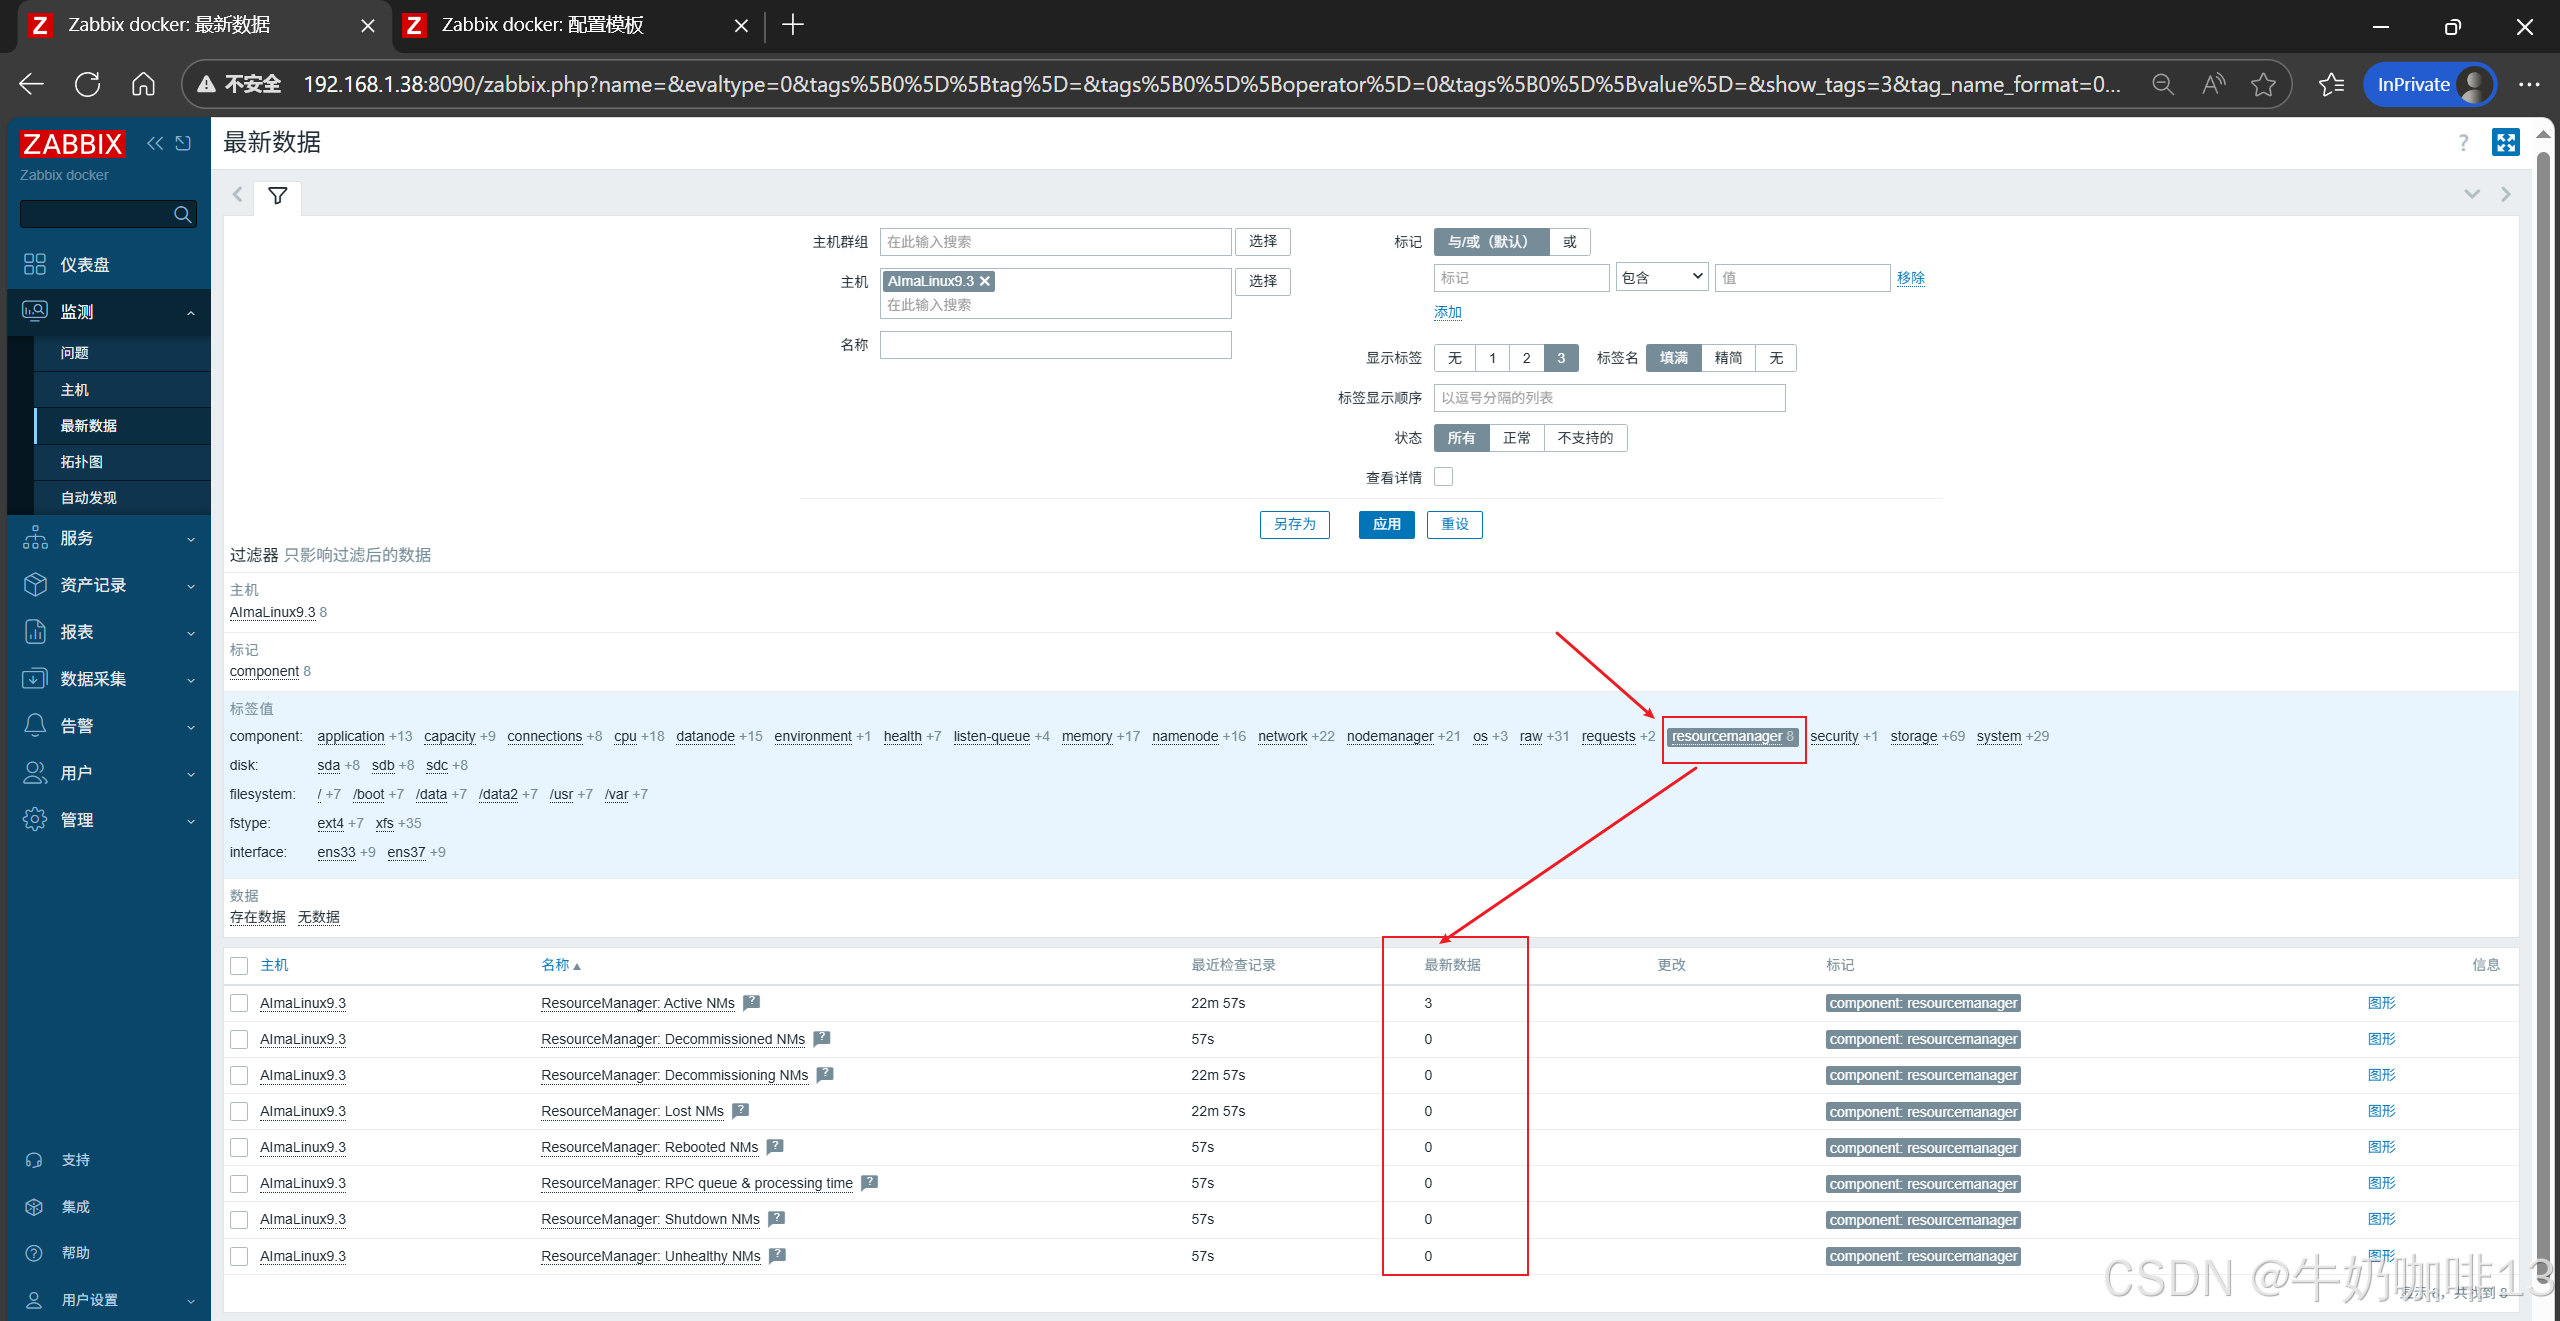
Task: Click sidebar search magnifier icon
Action: 182,214
